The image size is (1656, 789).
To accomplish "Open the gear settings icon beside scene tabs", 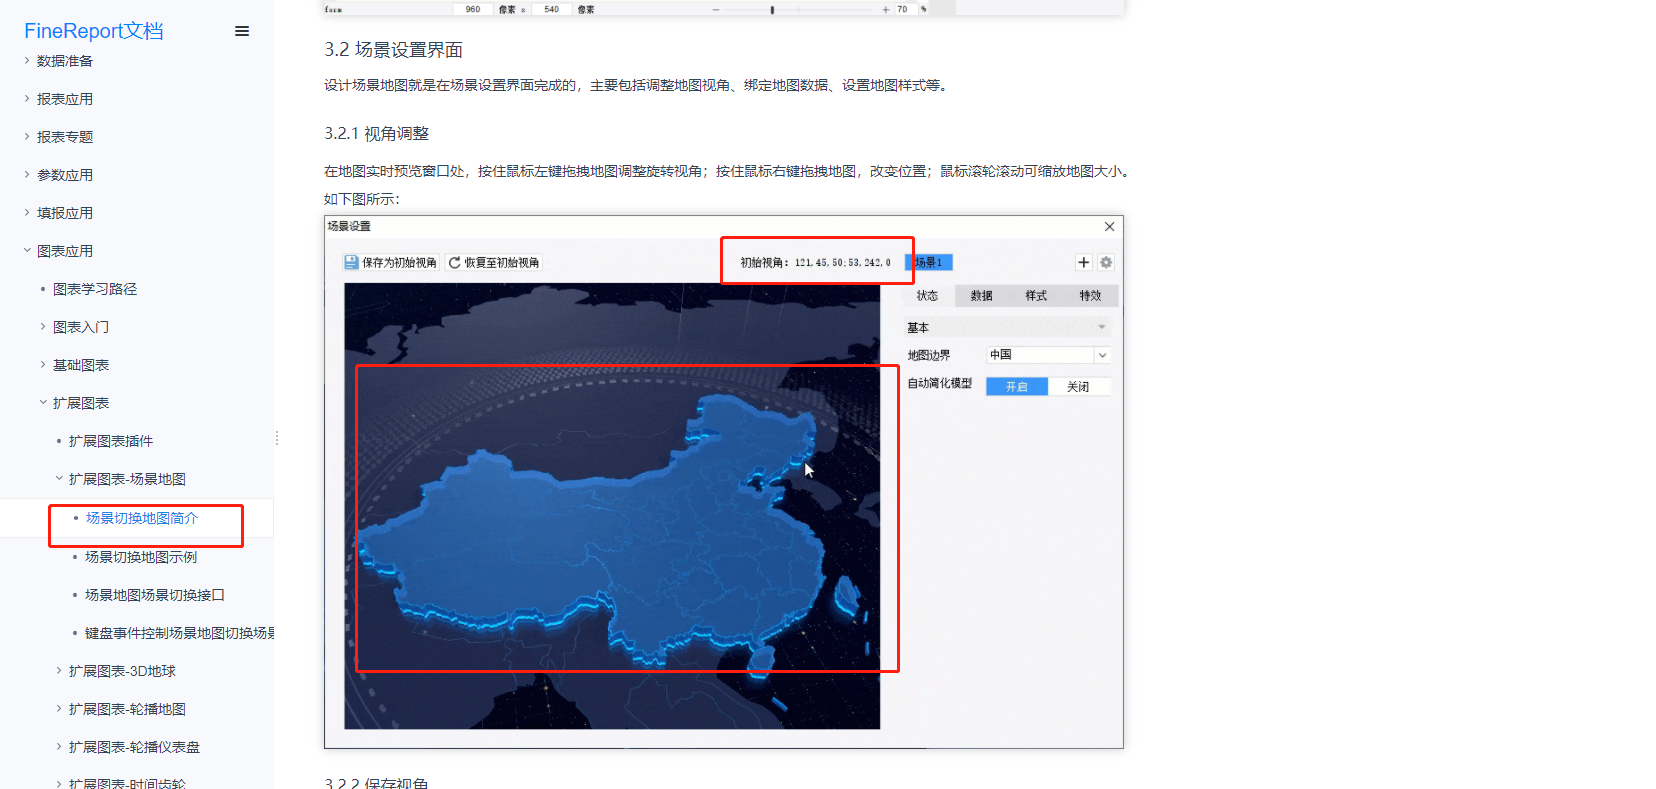I will 1106,263.
